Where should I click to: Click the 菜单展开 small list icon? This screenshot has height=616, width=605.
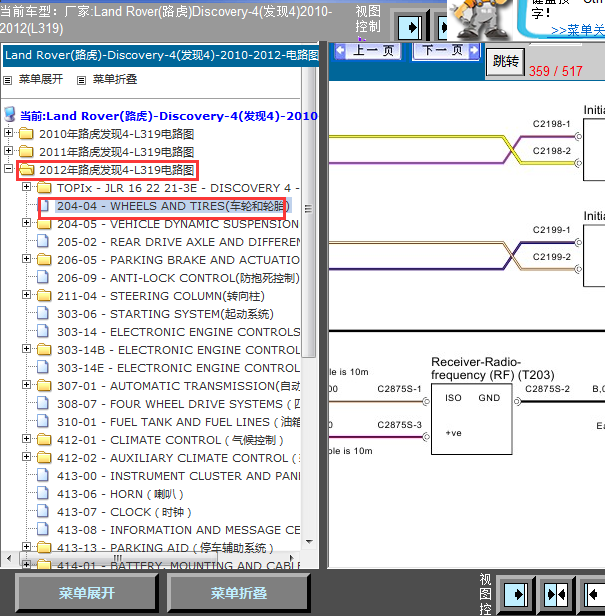tap(7, 81)
